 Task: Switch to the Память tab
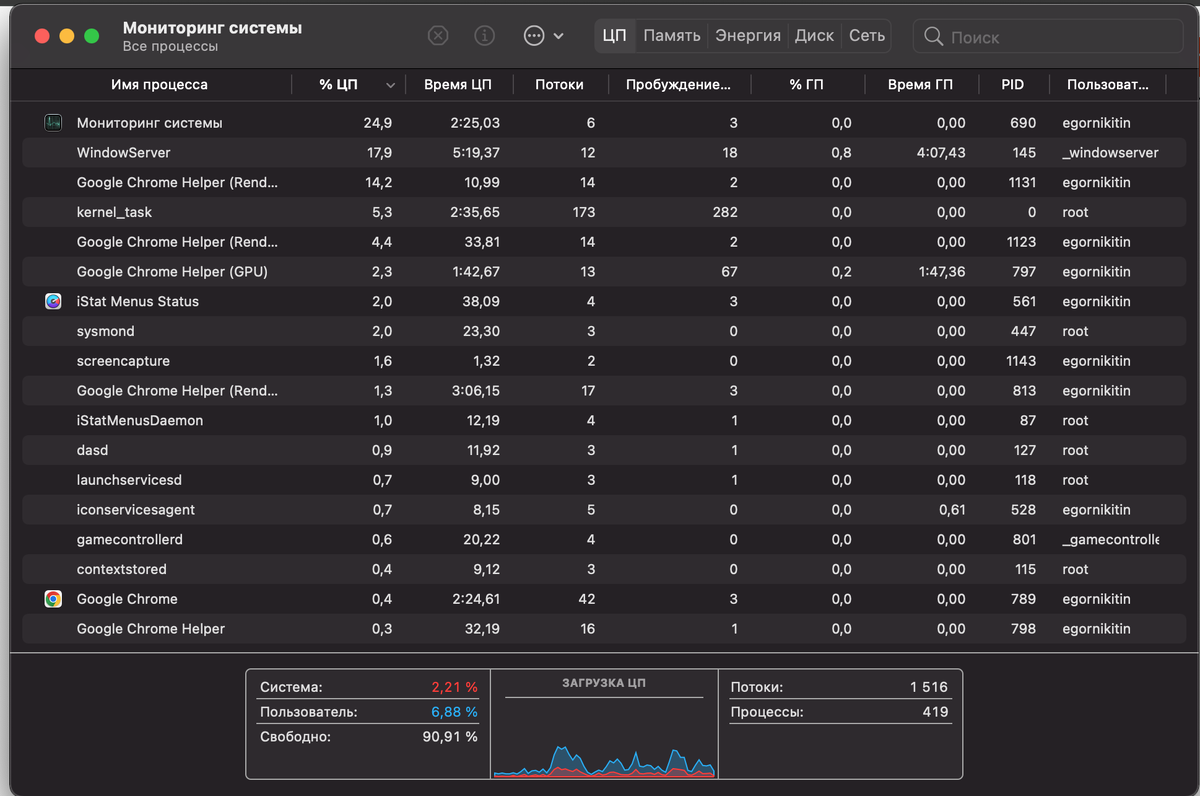click(672, 36)
